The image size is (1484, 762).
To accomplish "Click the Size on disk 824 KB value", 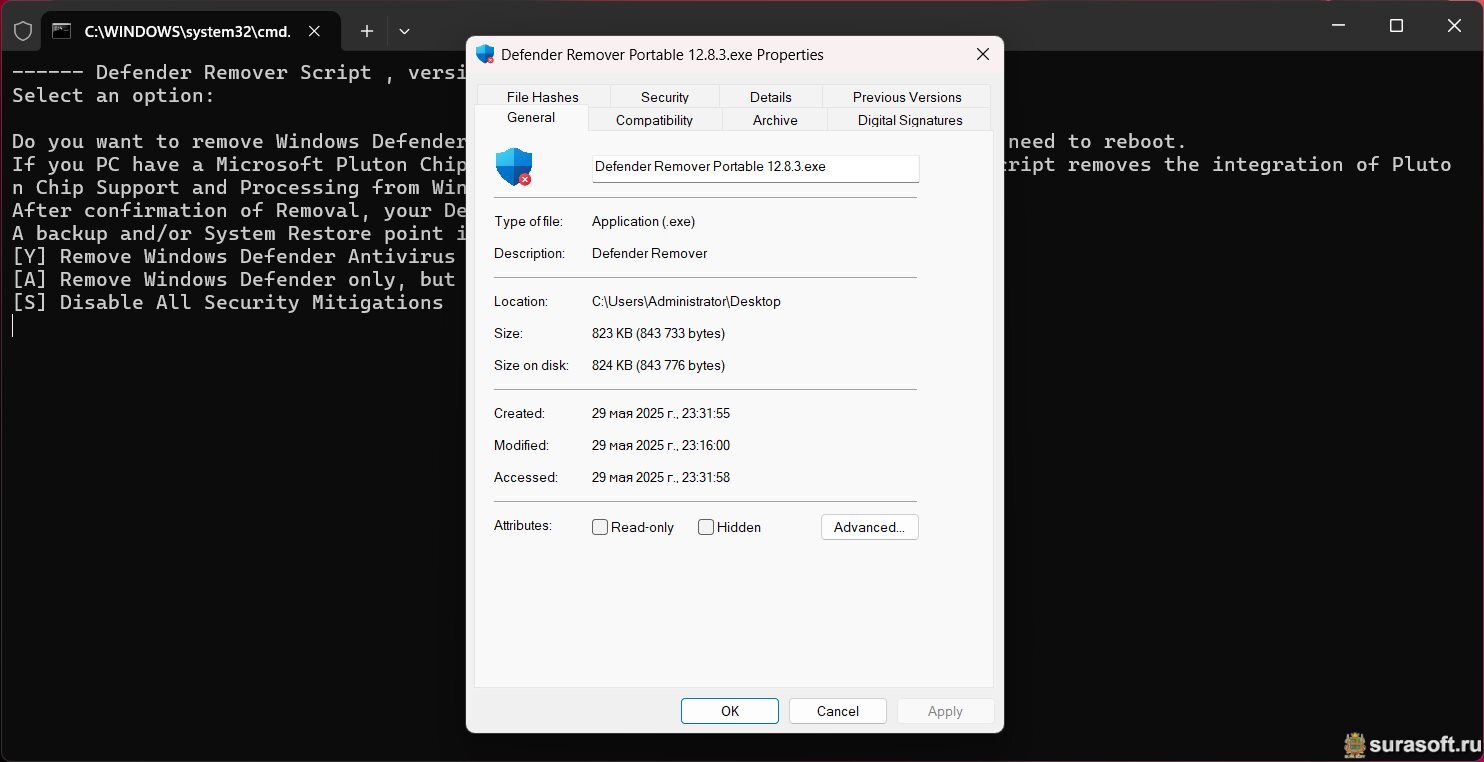I will [x=658, y=365].
